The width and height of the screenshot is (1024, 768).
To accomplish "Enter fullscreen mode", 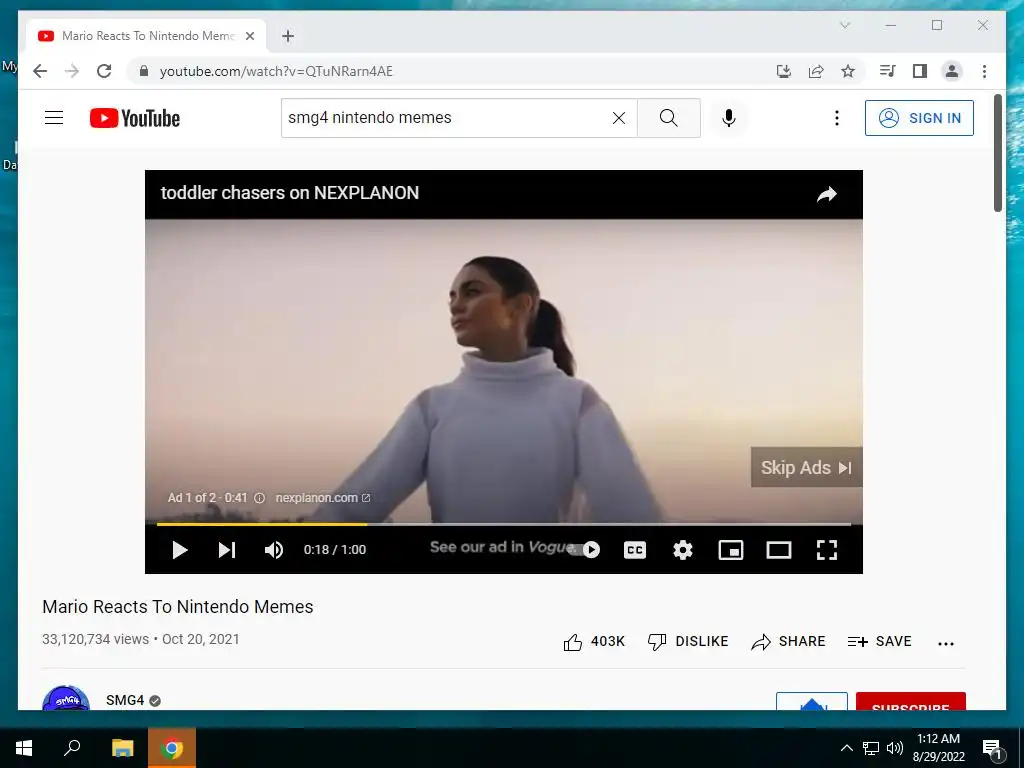I will 827,550.
